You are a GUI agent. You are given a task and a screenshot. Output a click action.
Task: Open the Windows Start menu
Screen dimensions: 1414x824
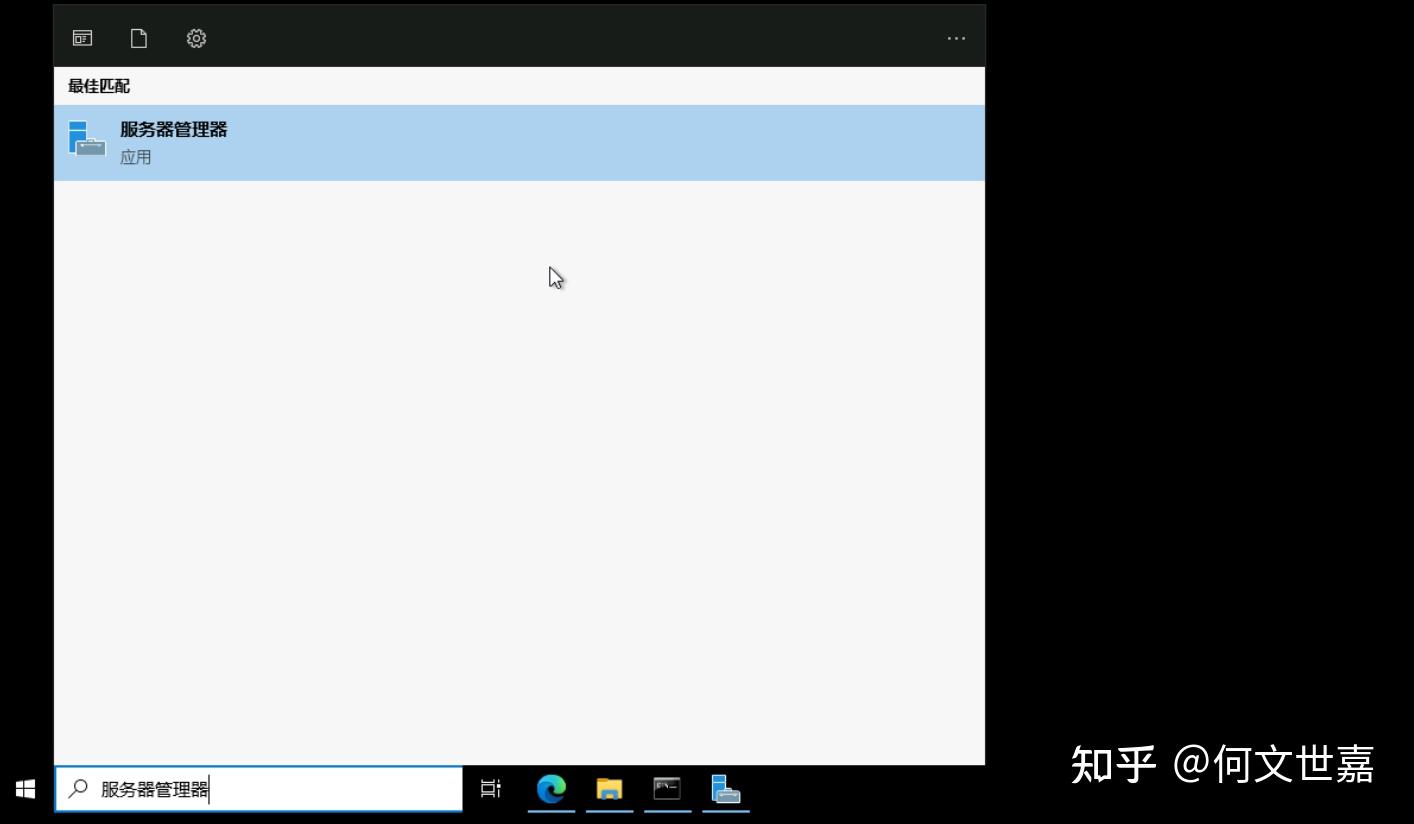(24, 789)
